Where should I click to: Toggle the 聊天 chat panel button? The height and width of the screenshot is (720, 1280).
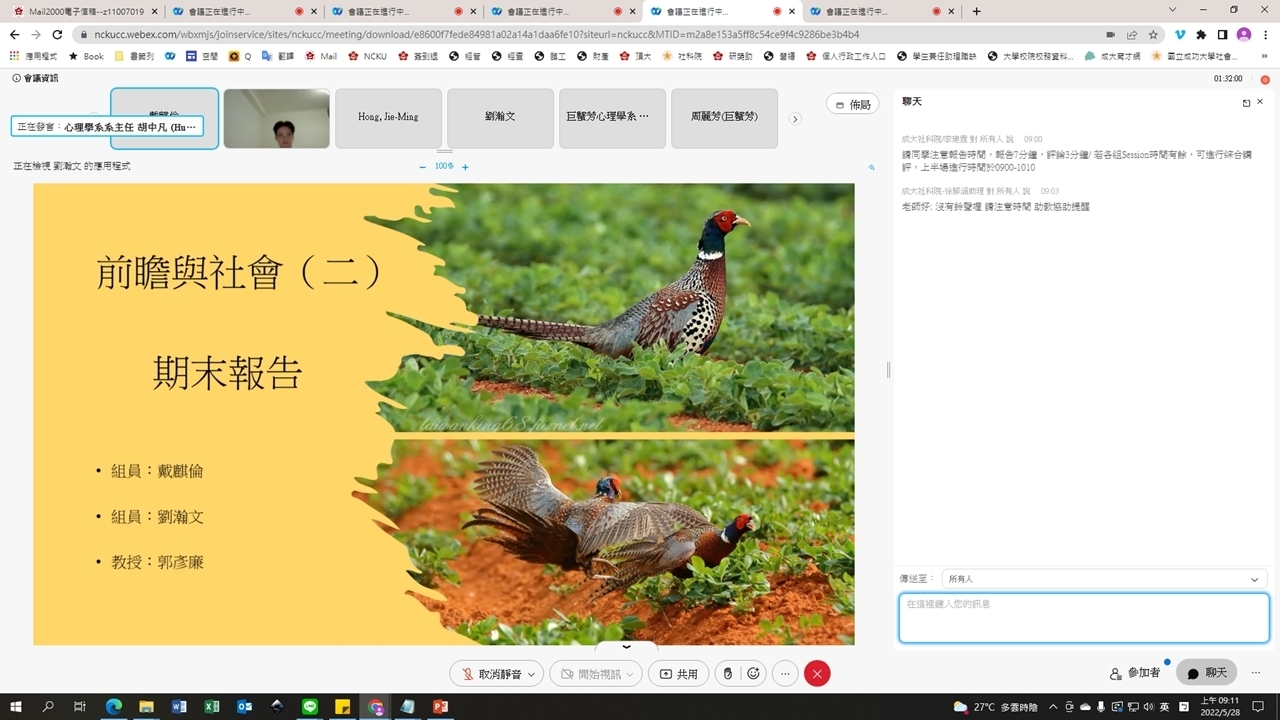tap(1206, 673)
